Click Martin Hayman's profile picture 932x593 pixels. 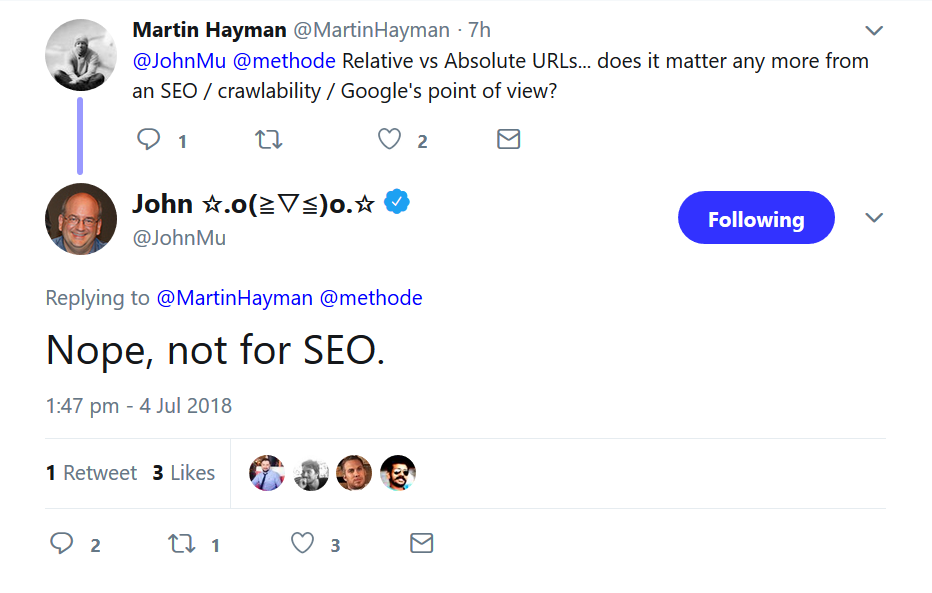[x=80, y=54]
